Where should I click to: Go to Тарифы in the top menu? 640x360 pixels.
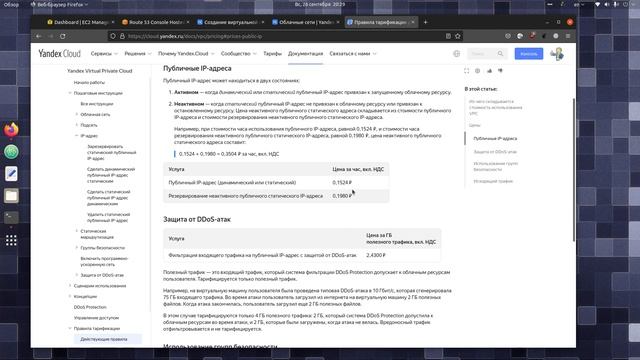click(x=272, y=53)
